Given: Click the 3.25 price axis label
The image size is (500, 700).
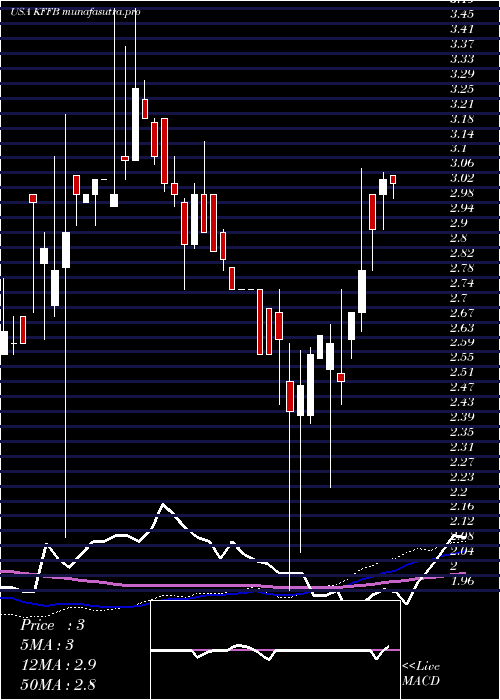Looking at the screenshot, I should point(462,89).
